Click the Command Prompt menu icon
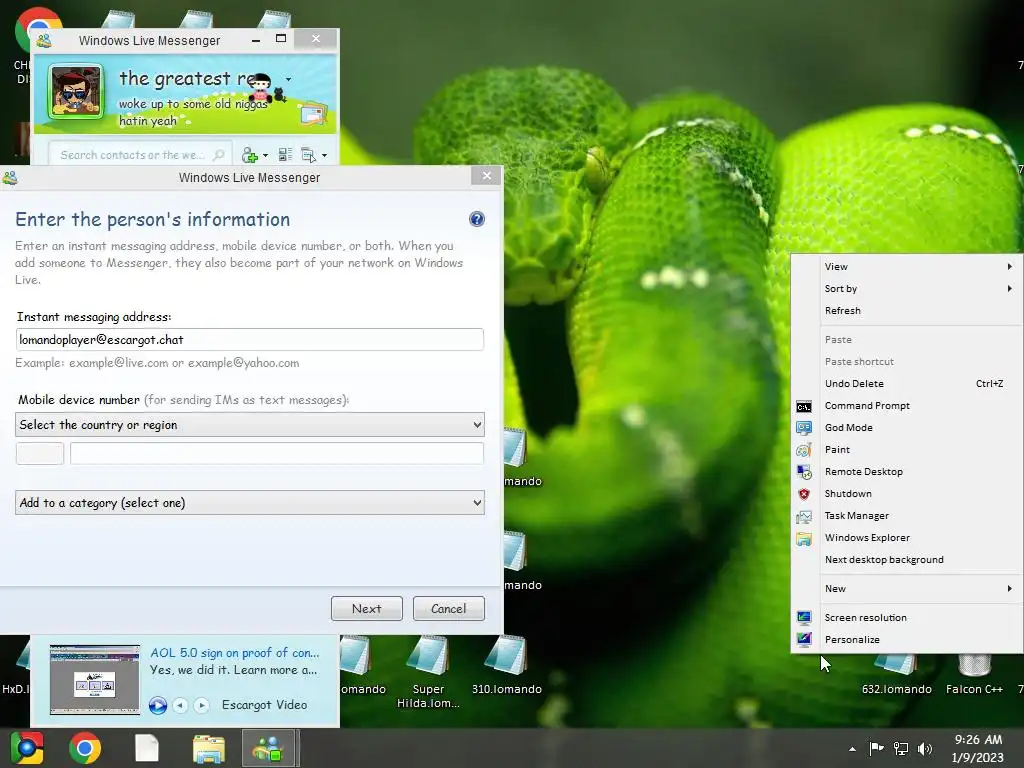This screenshot has height=768, width=1024. coord(804,407)
